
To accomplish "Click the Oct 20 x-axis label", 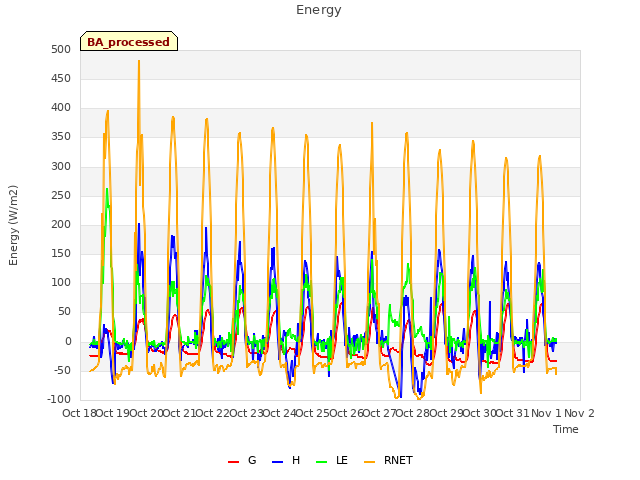I will click(x=146, y=413).
